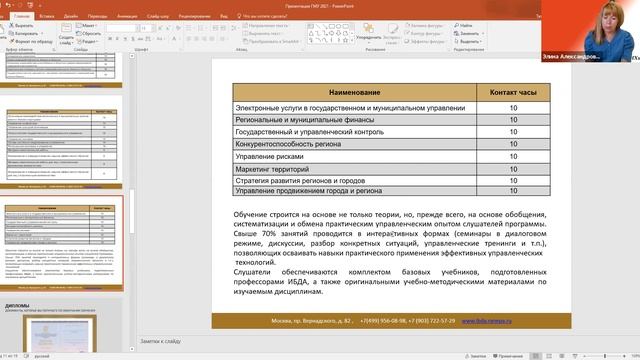Toggle Notes (Заметки) pane in status bar
640x360 pixels.
click(x=476, y=356)
